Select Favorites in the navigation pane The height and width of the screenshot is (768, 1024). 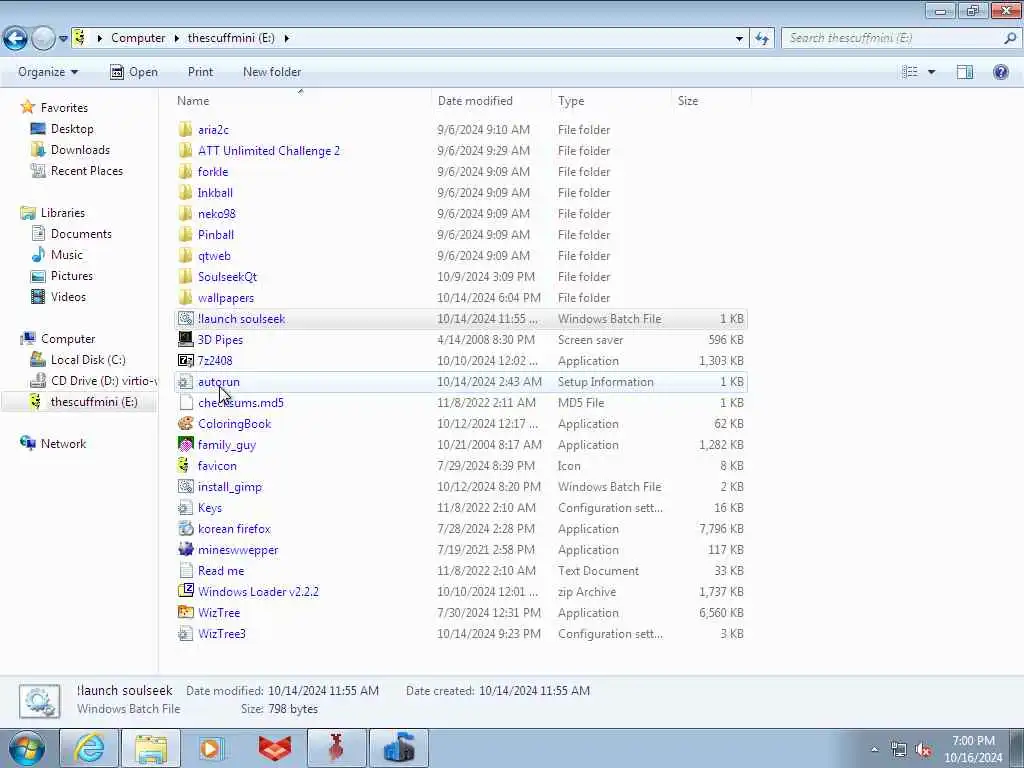pyautogui.click(x=64, y=108)
